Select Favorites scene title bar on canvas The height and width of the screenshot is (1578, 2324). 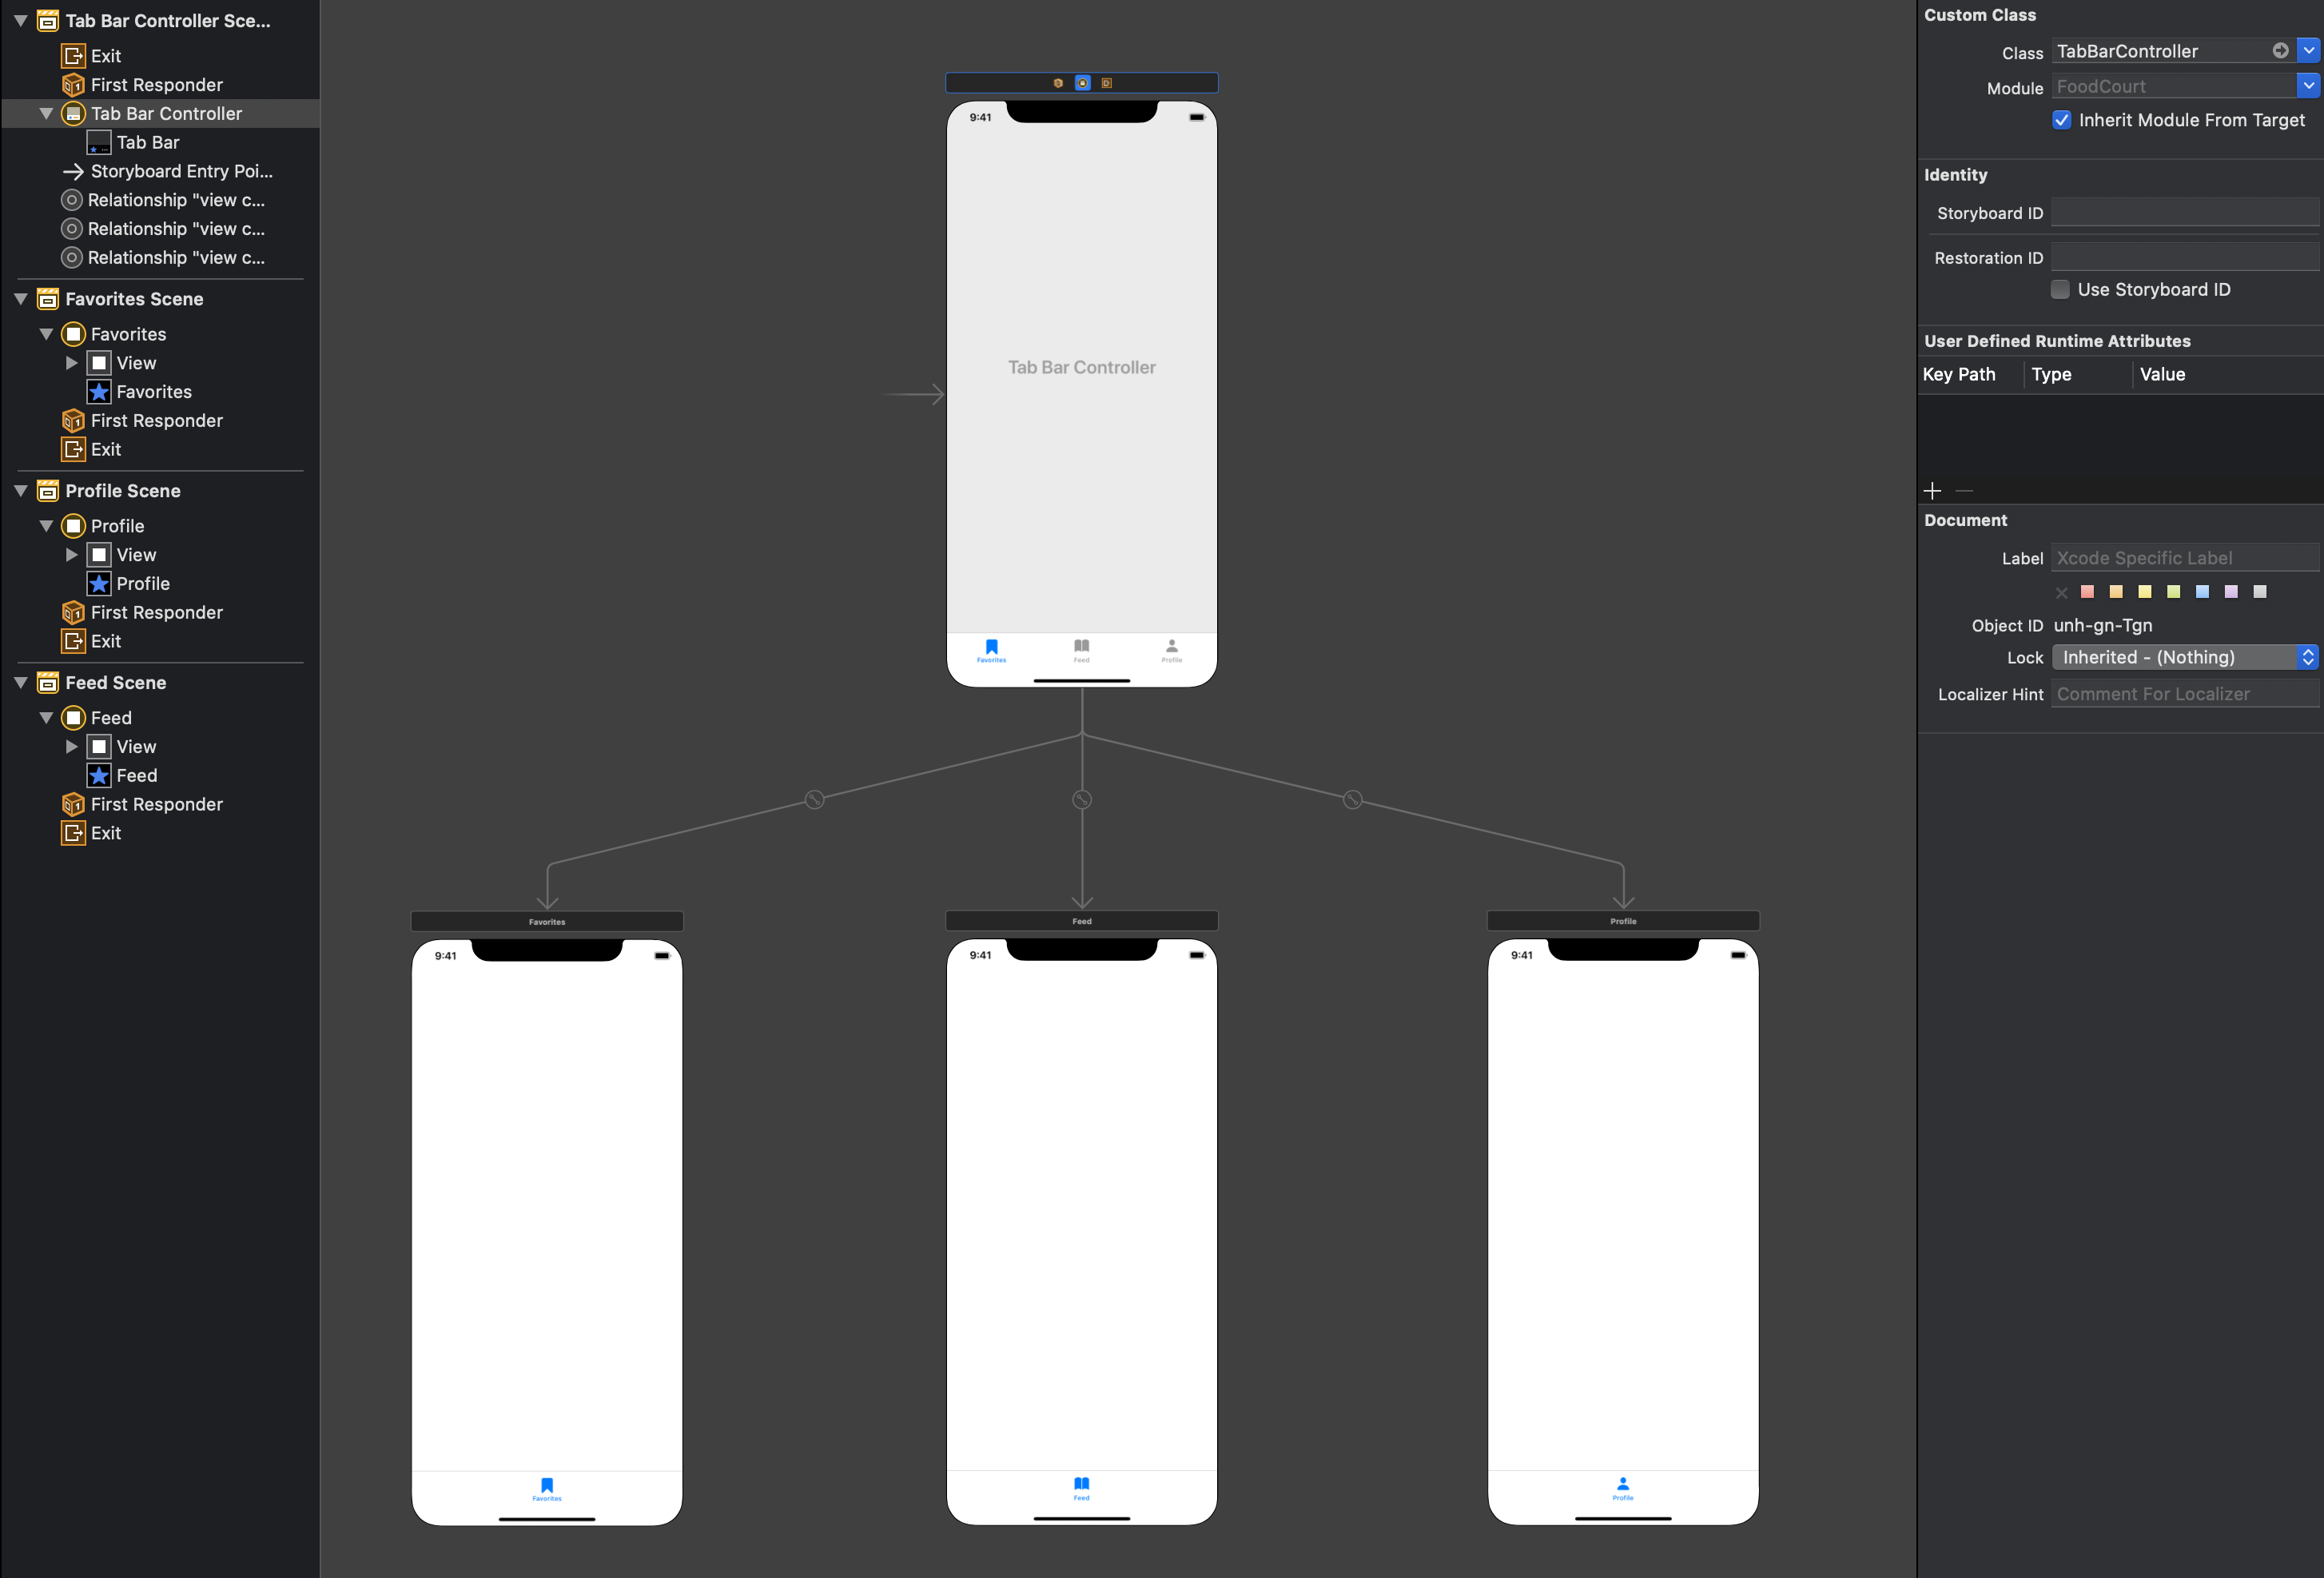pos(547,921)
